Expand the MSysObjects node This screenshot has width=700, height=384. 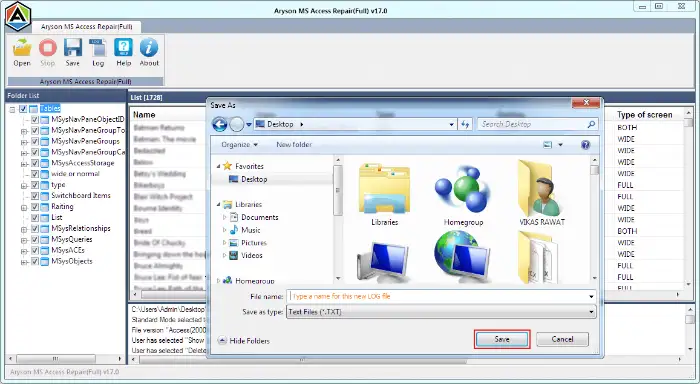24,262
